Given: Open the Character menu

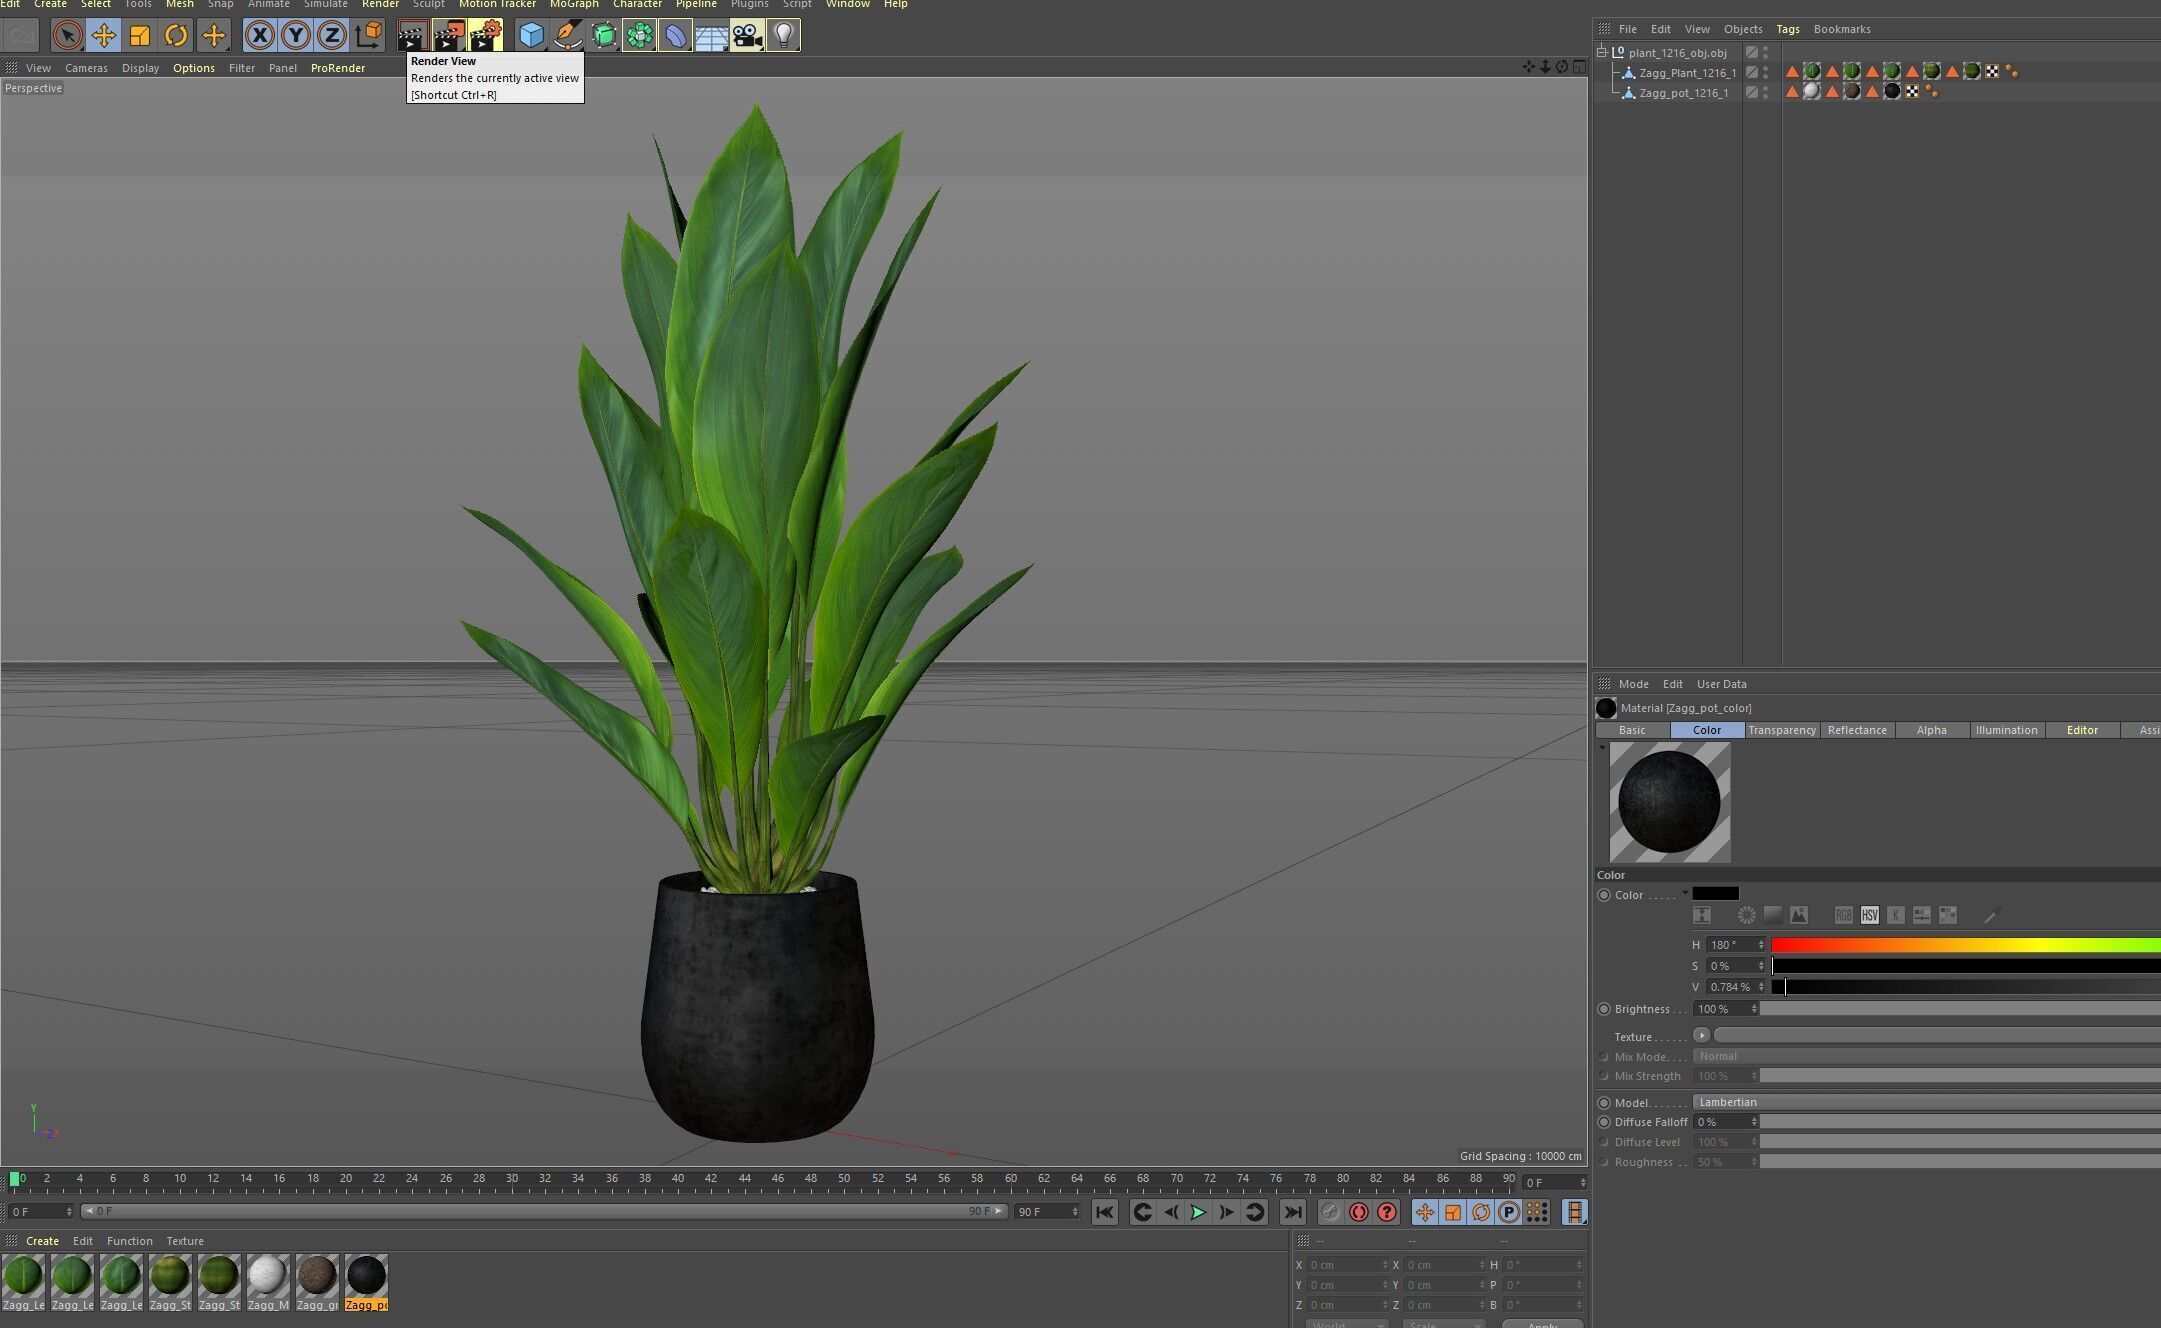Looking at the screenshot, I should [x=637, y=5].
